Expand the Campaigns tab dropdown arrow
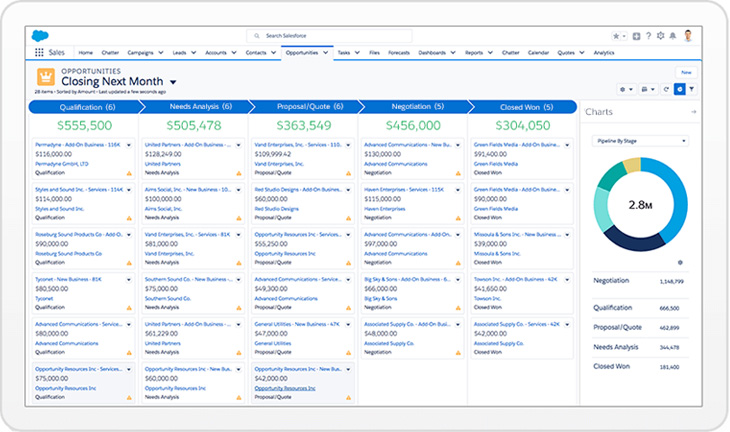 click(x=161, y=53)
